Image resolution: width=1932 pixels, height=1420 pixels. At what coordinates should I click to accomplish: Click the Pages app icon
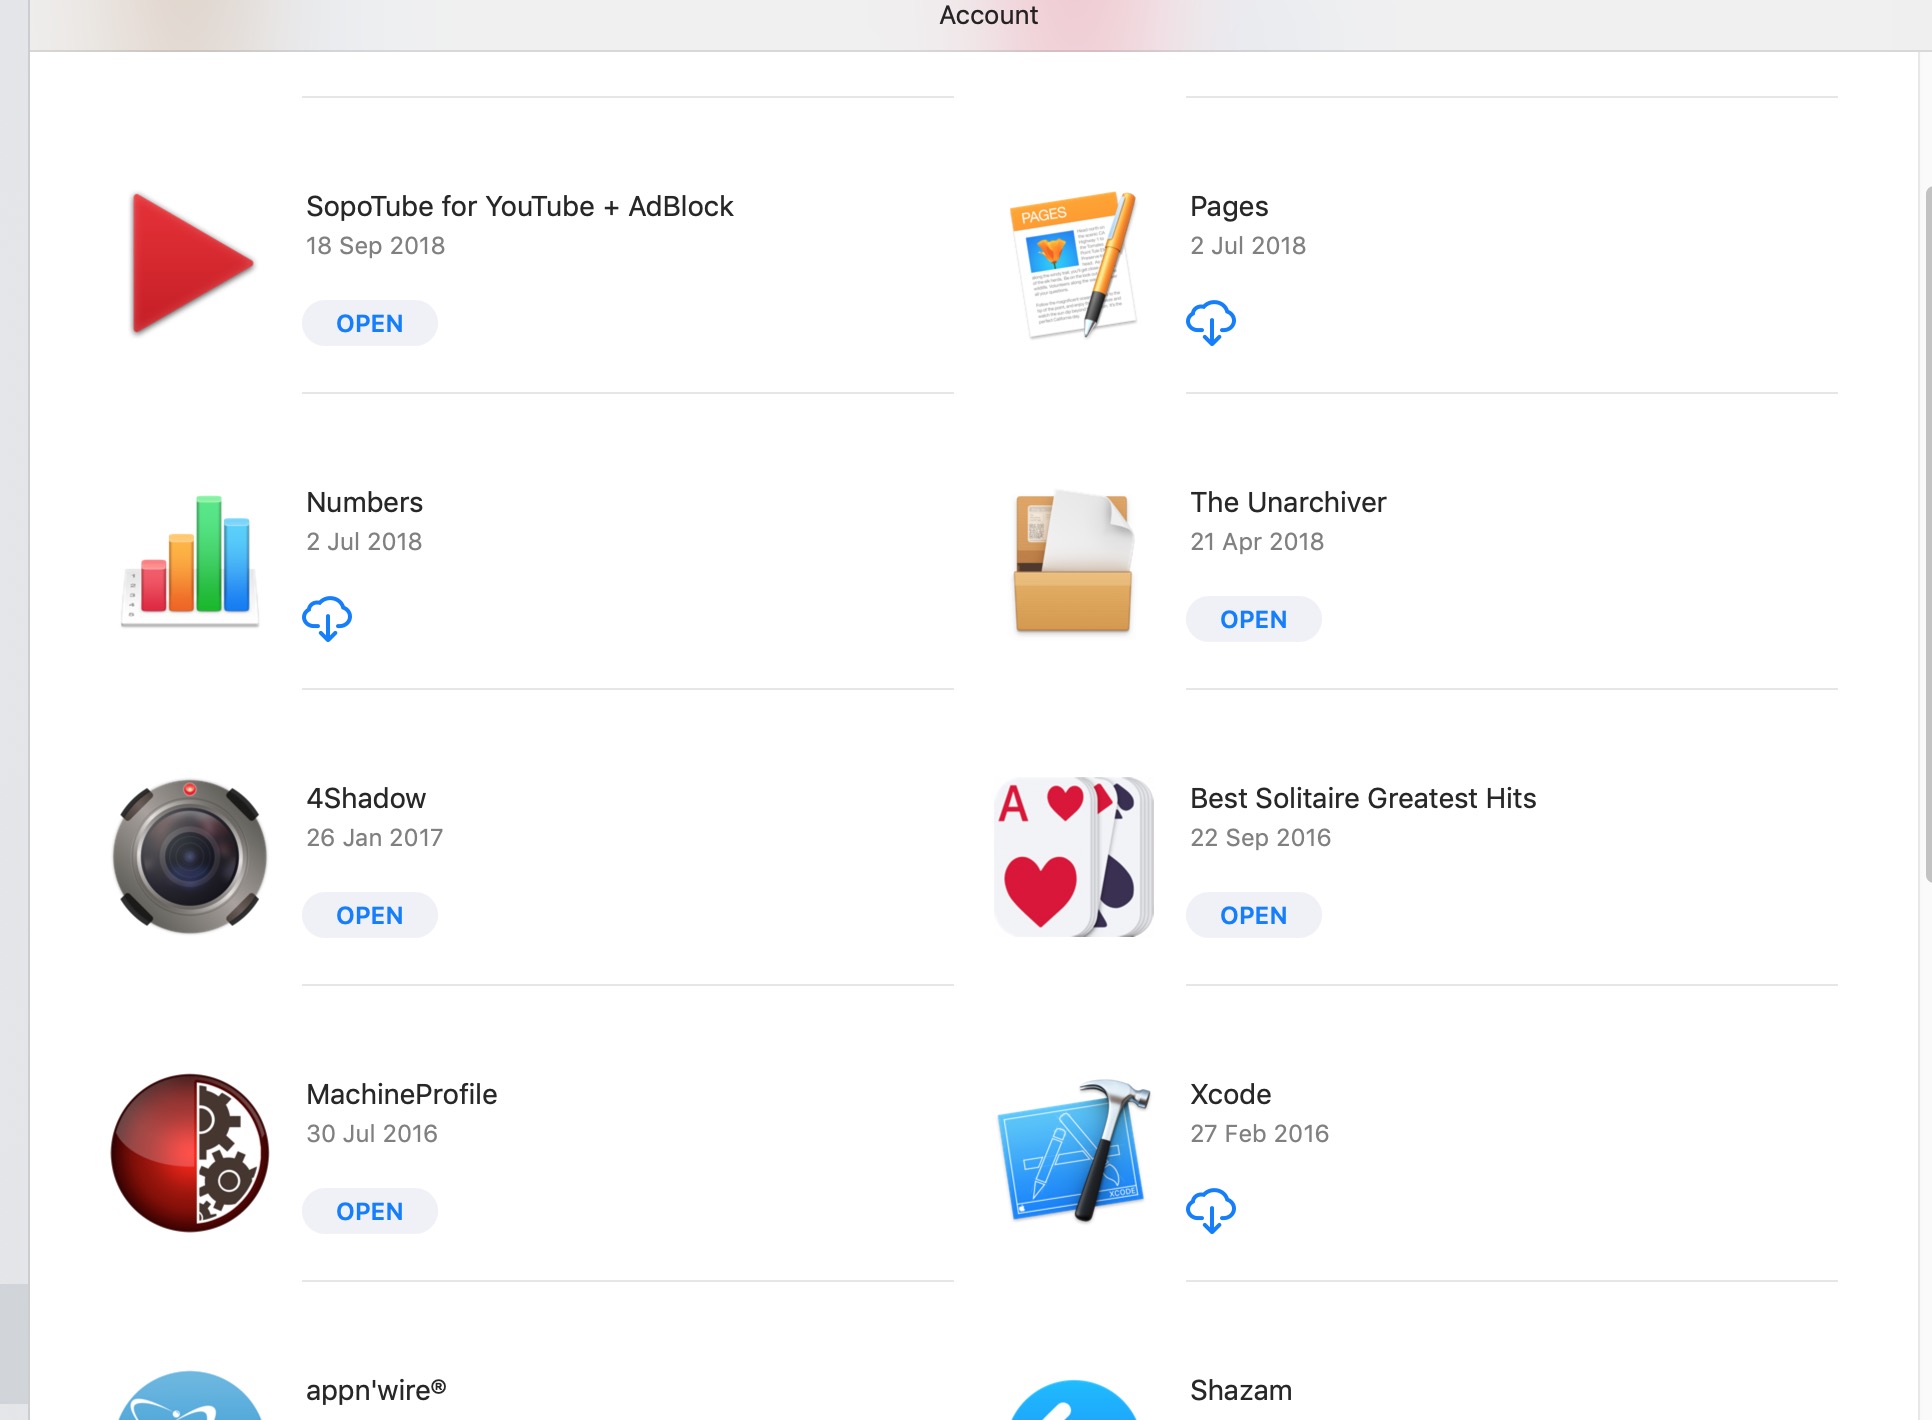pyautogui.click(x=1074, y=264)
